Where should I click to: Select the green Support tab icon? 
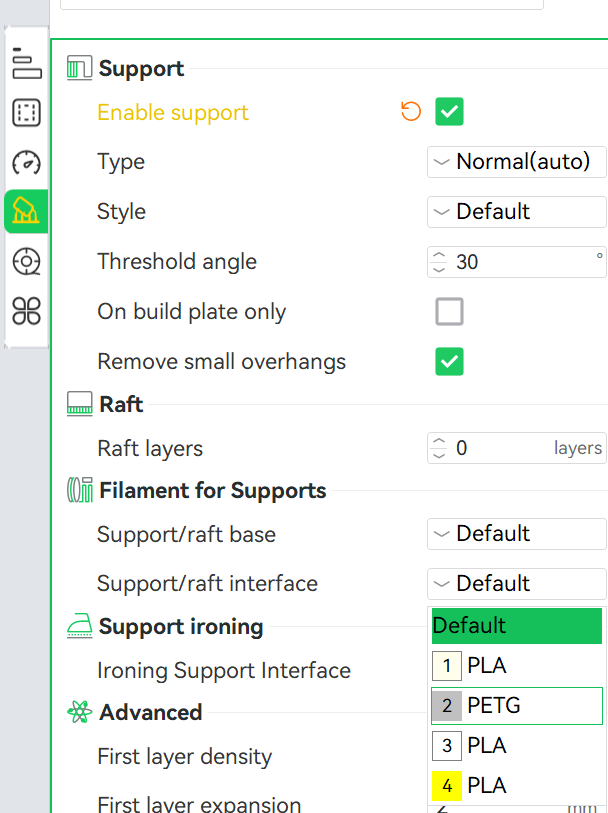[26, 211]
